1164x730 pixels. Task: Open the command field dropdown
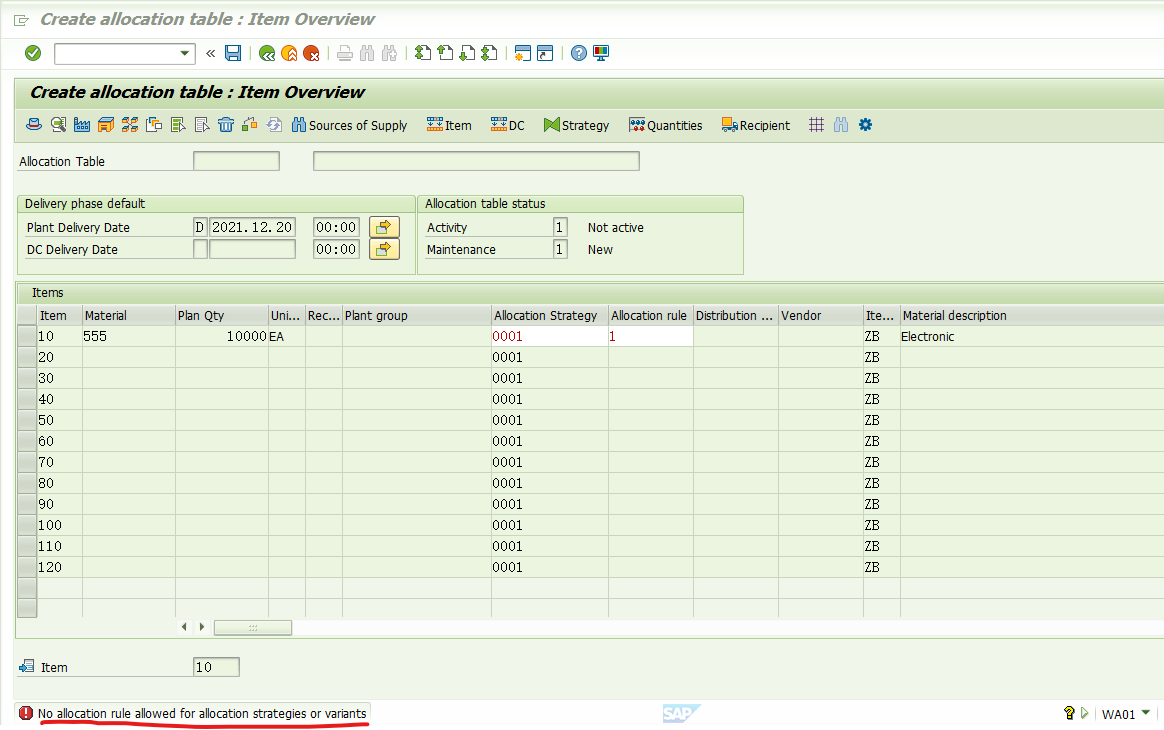184,53
